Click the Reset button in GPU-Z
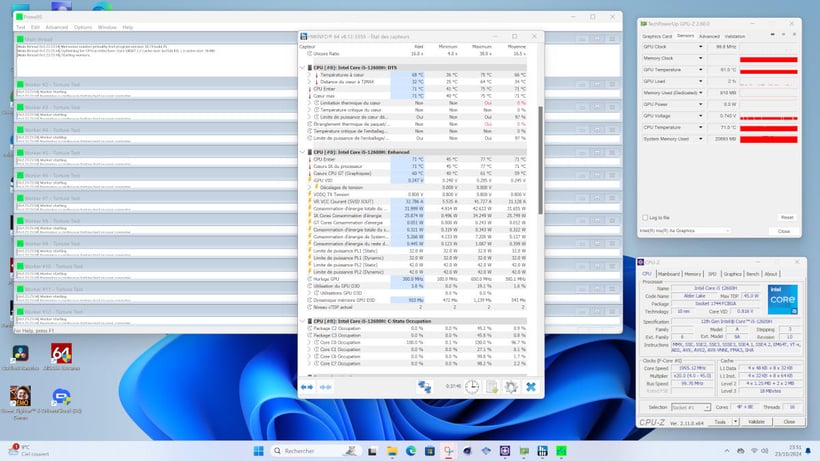 (786, 217)
